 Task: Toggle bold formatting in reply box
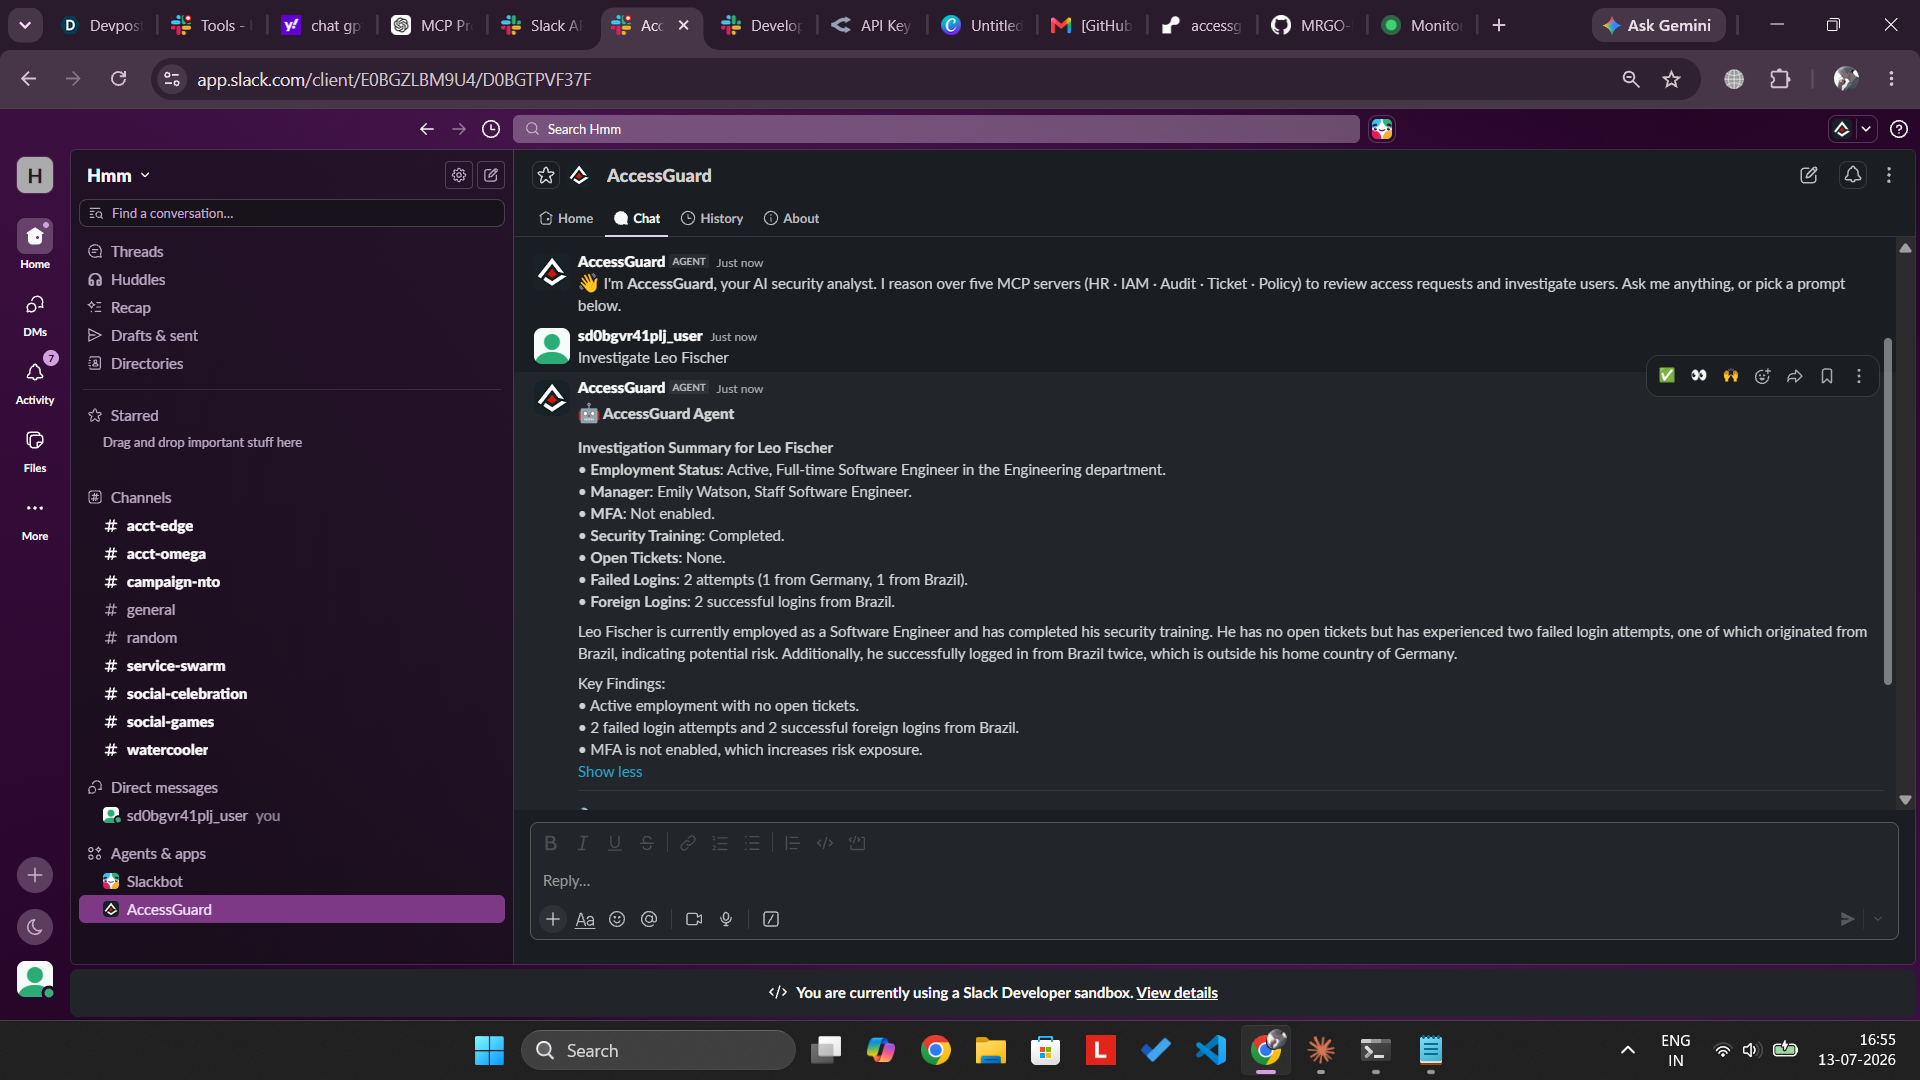[551, 843]
